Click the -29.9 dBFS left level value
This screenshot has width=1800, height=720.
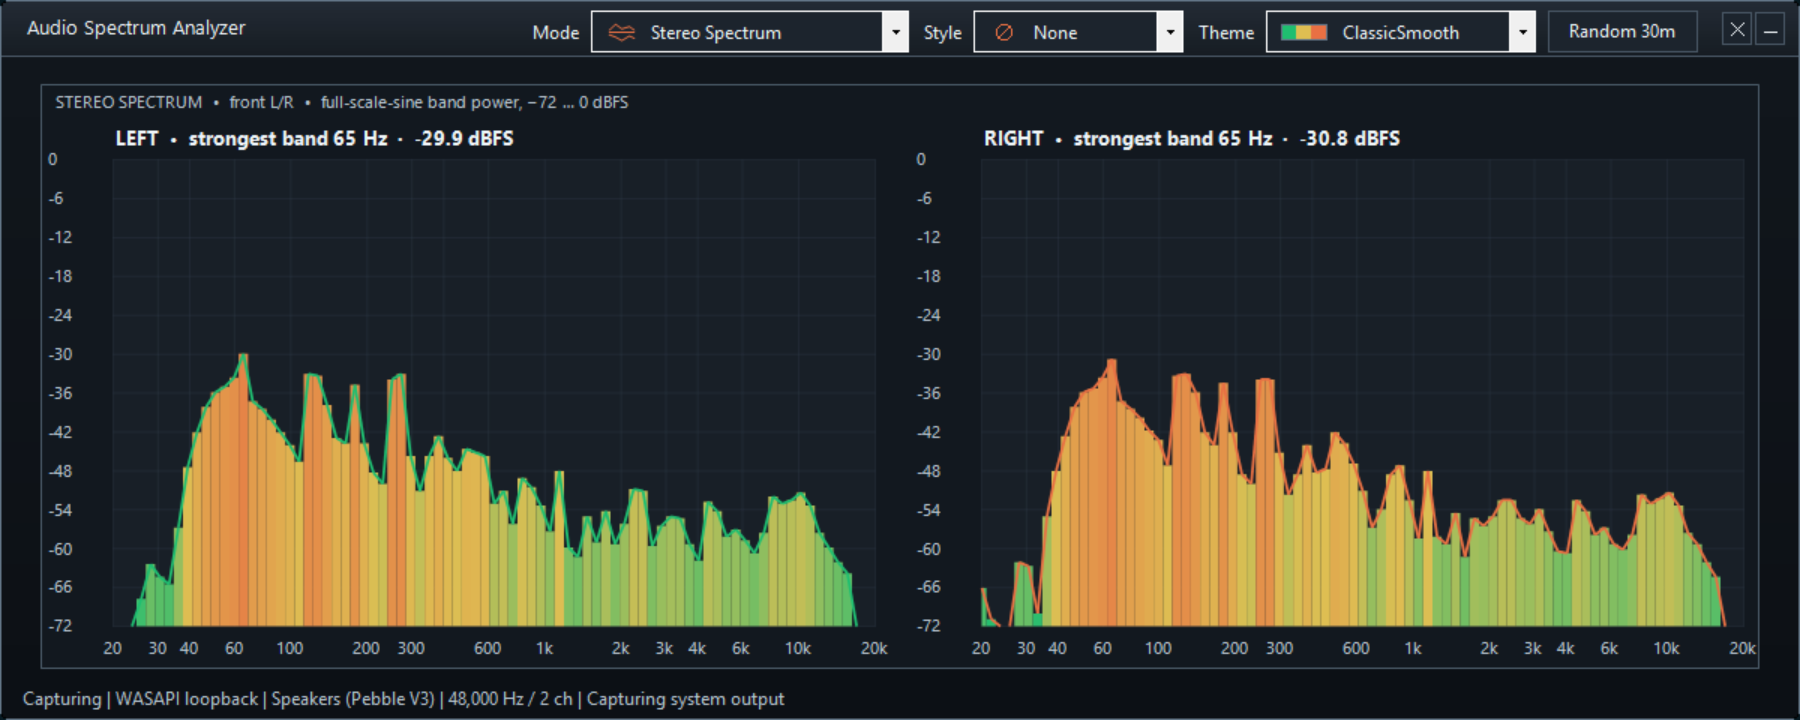(x=464, y=139)
